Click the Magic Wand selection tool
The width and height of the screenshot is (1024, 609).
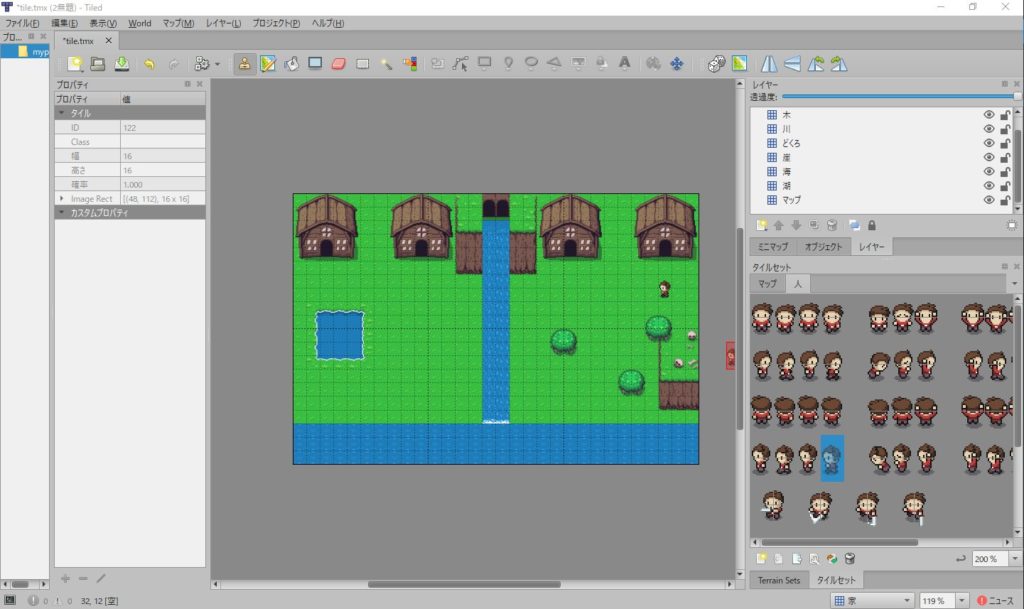coord(386,63)
